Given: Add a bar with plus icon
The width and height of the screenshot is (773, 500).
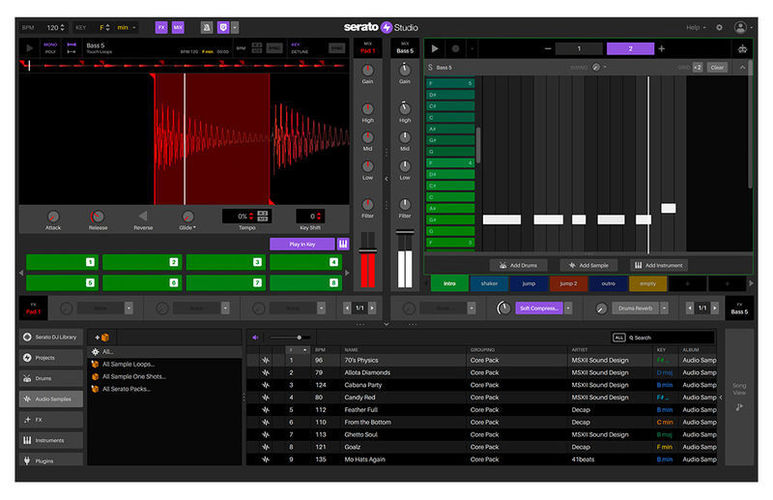Looking at the screenshot, I should (662, 49).
